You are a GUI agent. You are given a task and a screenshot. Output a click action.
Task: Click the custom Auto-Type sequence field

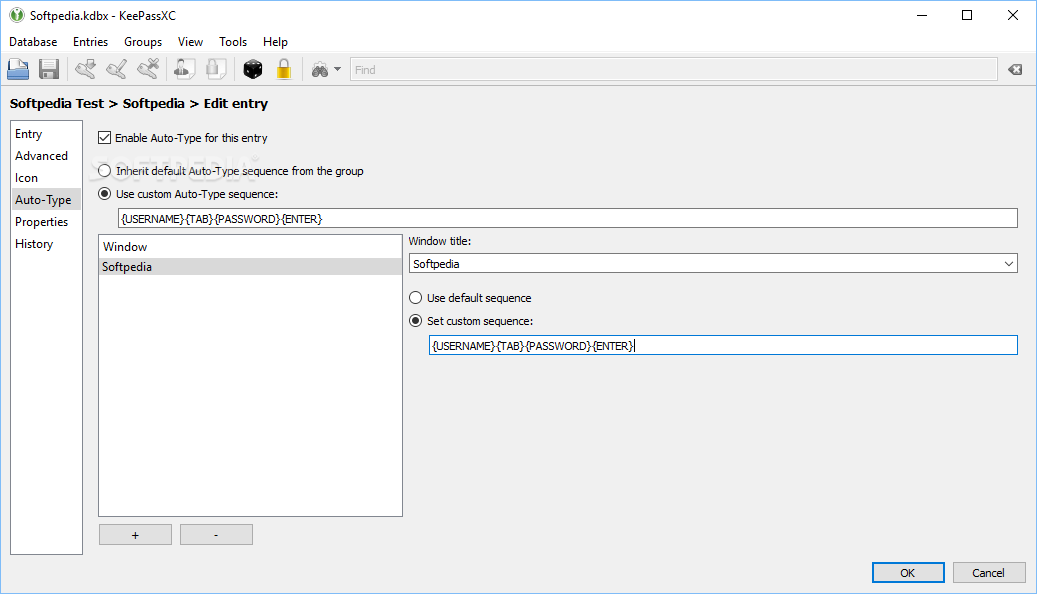tap(567, 218)
